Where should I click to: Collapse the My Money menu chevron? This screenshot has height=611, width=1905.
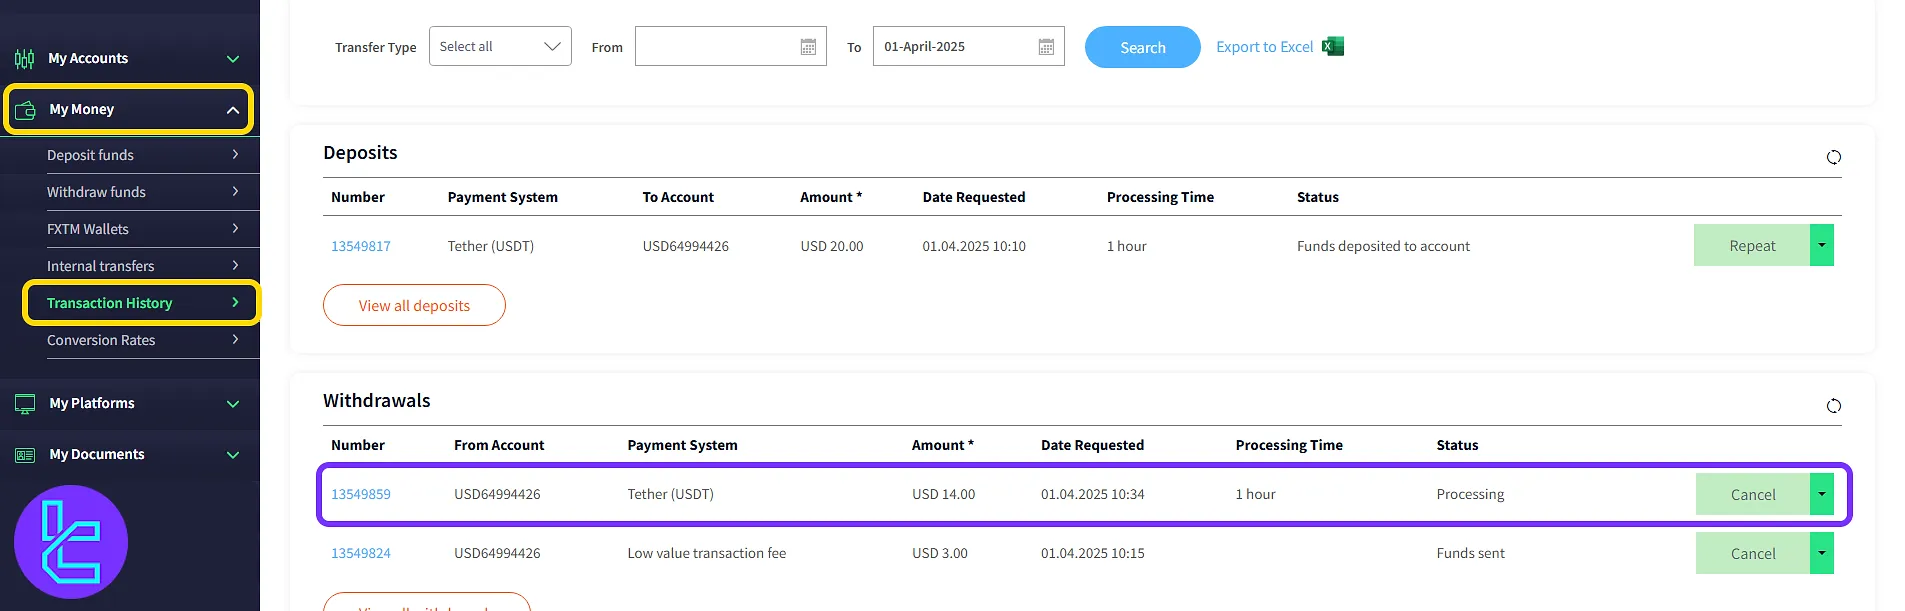[233, 110]
